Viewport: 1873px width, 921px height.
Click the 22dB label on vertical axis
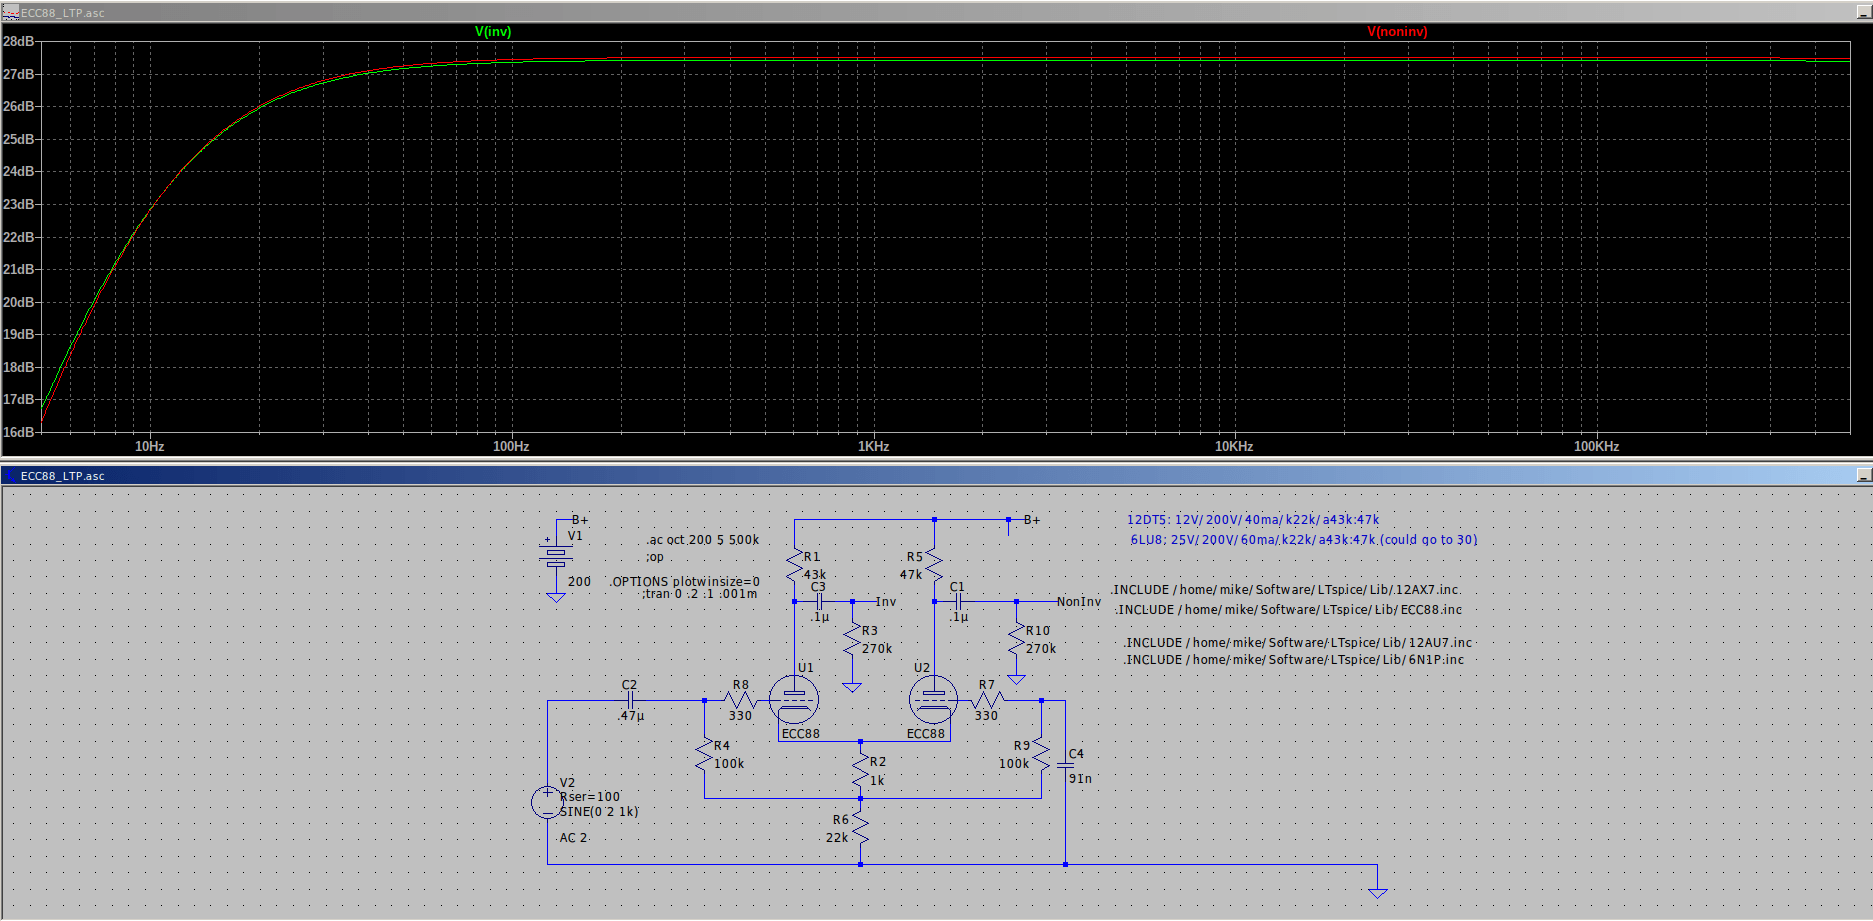19,237
